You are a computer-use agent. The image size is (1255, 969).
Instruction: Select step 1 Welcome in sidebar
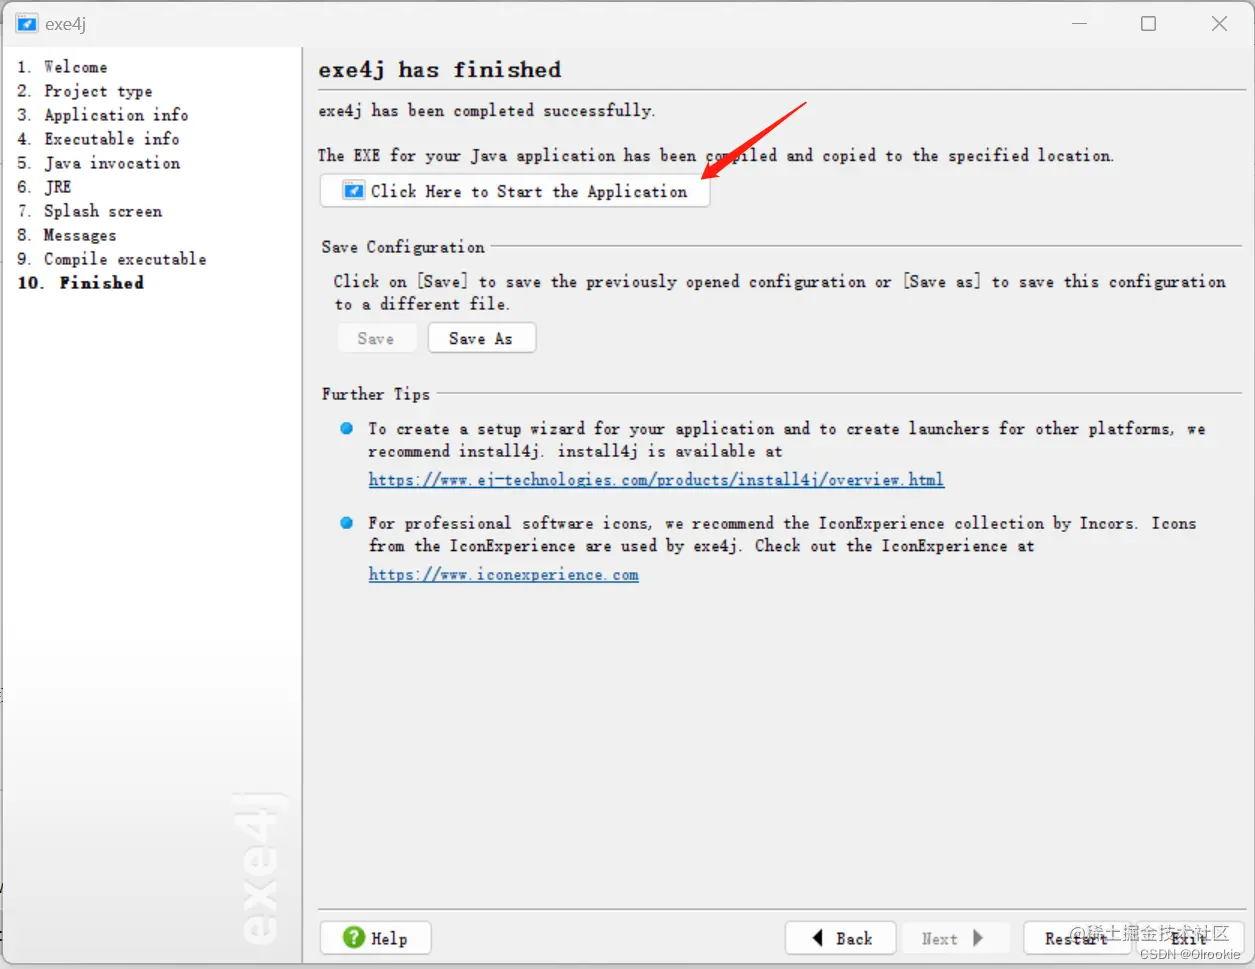[62, 67]
